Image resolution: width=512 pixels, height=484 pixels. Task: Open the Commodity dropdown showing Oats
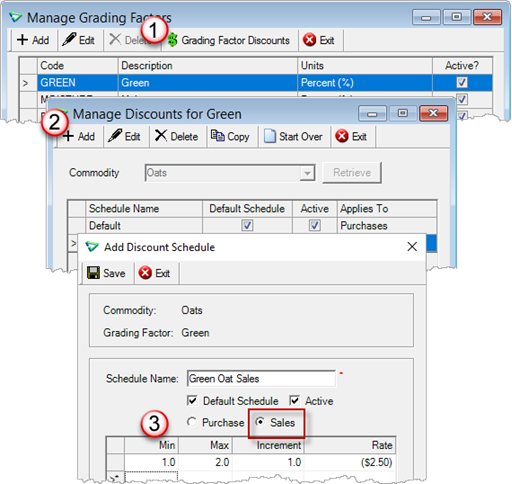point(307,173)
